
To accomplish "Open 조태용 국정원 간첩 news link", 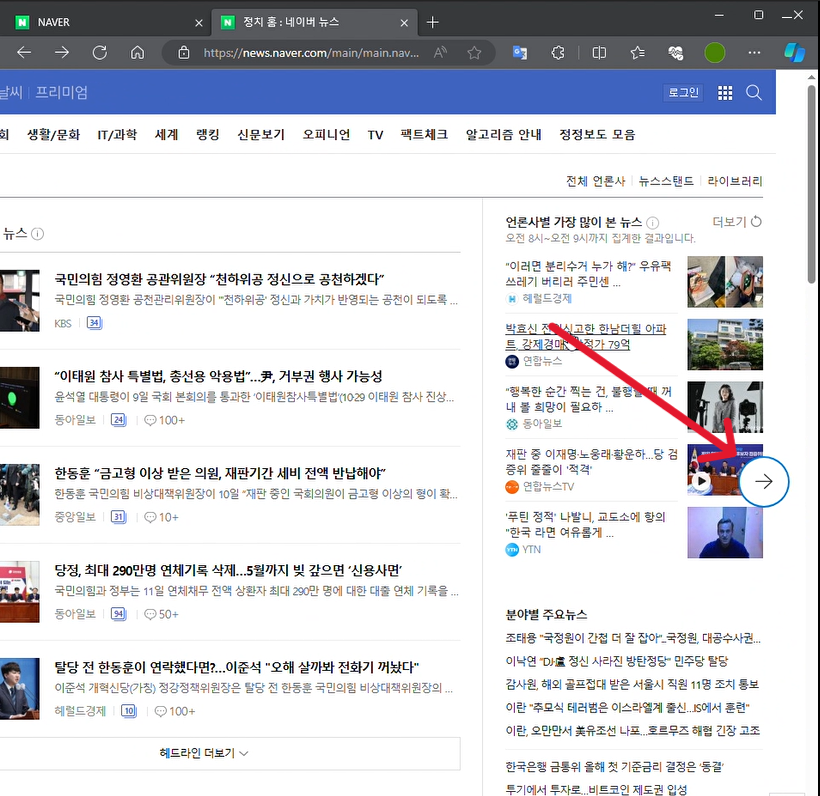I will click(633, 638).
